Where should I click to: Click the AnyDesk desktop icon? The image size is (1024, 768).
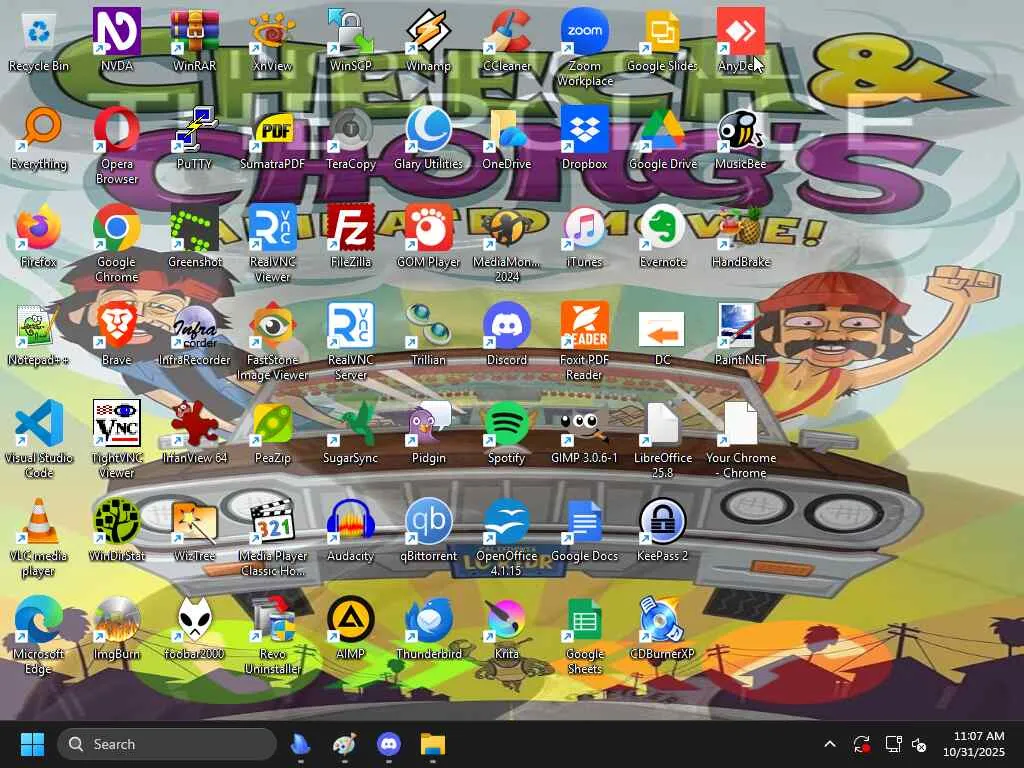[x=741, y=31]
